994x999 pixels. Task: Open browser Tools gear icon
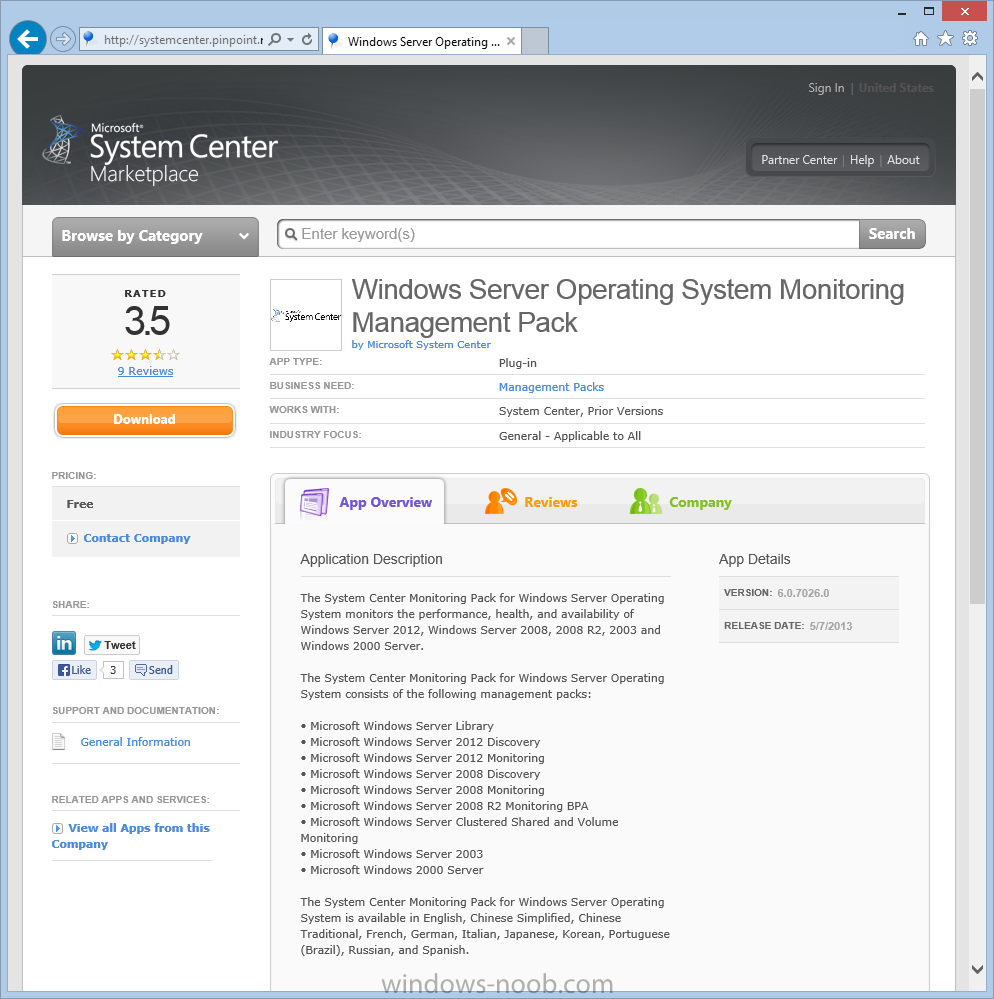[x=970, y=38]
